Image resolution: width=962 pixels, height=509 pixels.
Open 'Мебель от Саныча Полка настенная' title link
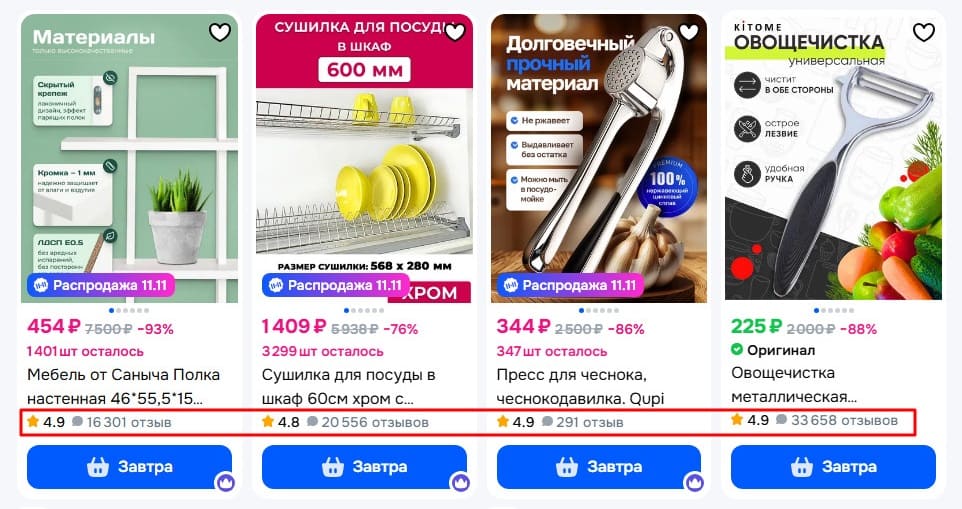pyautogui.click(x=123, y=386)
